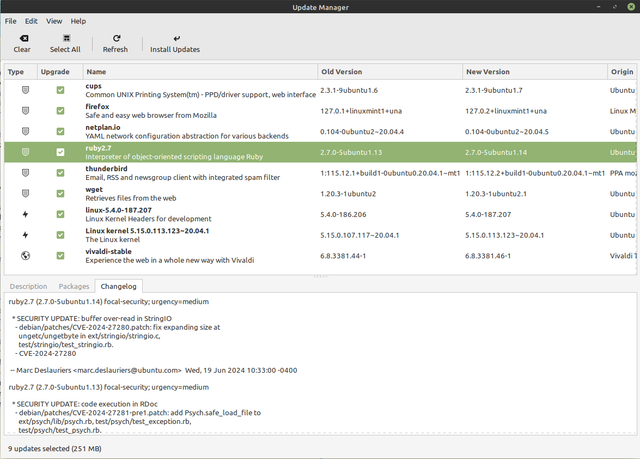The width and height of the screenshot is (640, 459).
Task: Click the shield icon for thunderbird
Action: [x=25, y=173]
